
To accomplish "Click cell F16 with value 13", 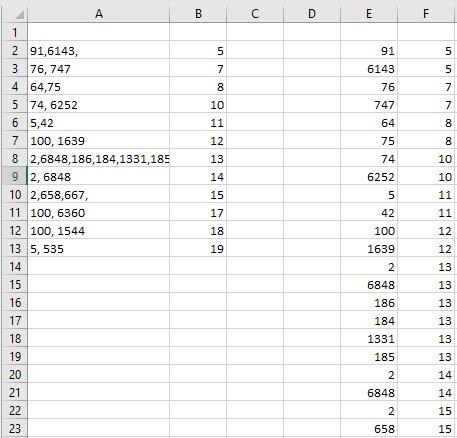I will (x=427, y=303).
